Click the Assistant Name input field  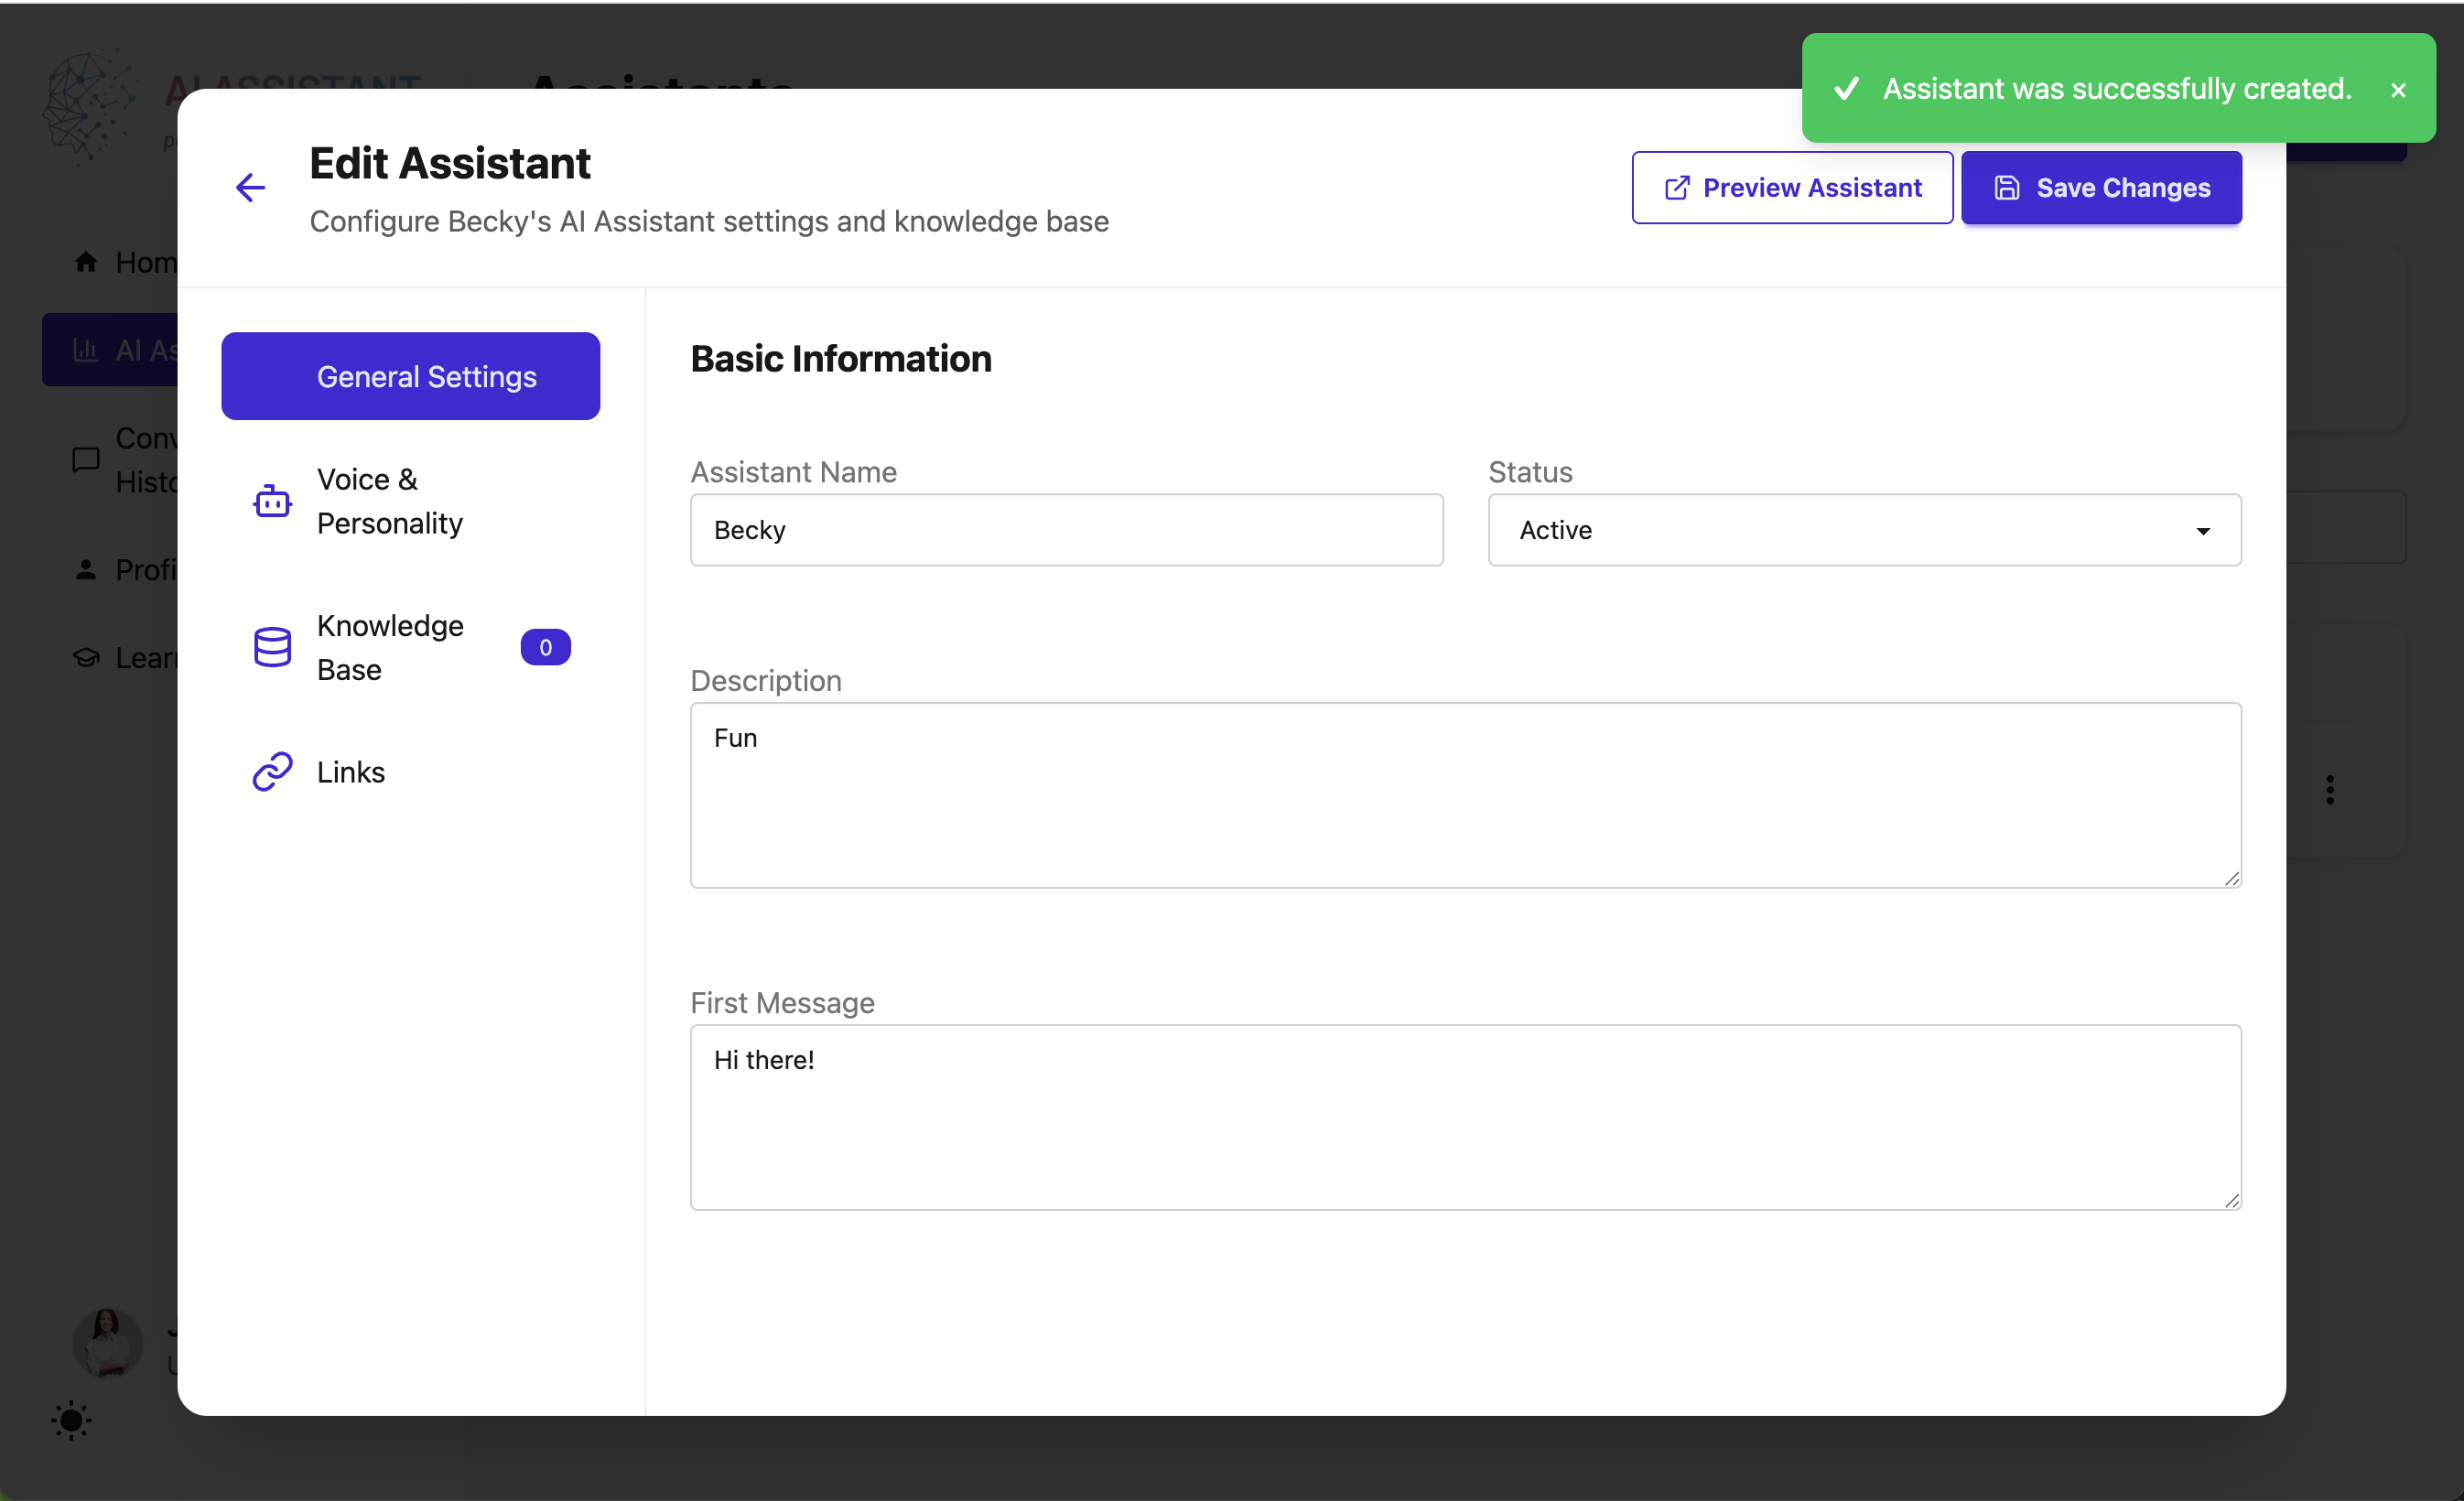[1066, 530]
